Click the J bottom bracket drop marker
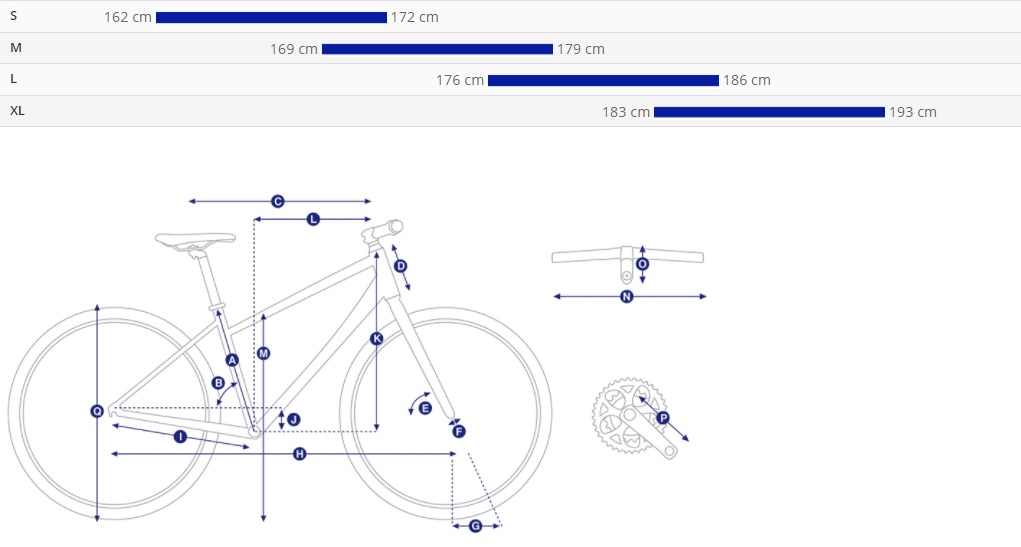Viewport: 1021px width, 547px height. click(294, 419)
